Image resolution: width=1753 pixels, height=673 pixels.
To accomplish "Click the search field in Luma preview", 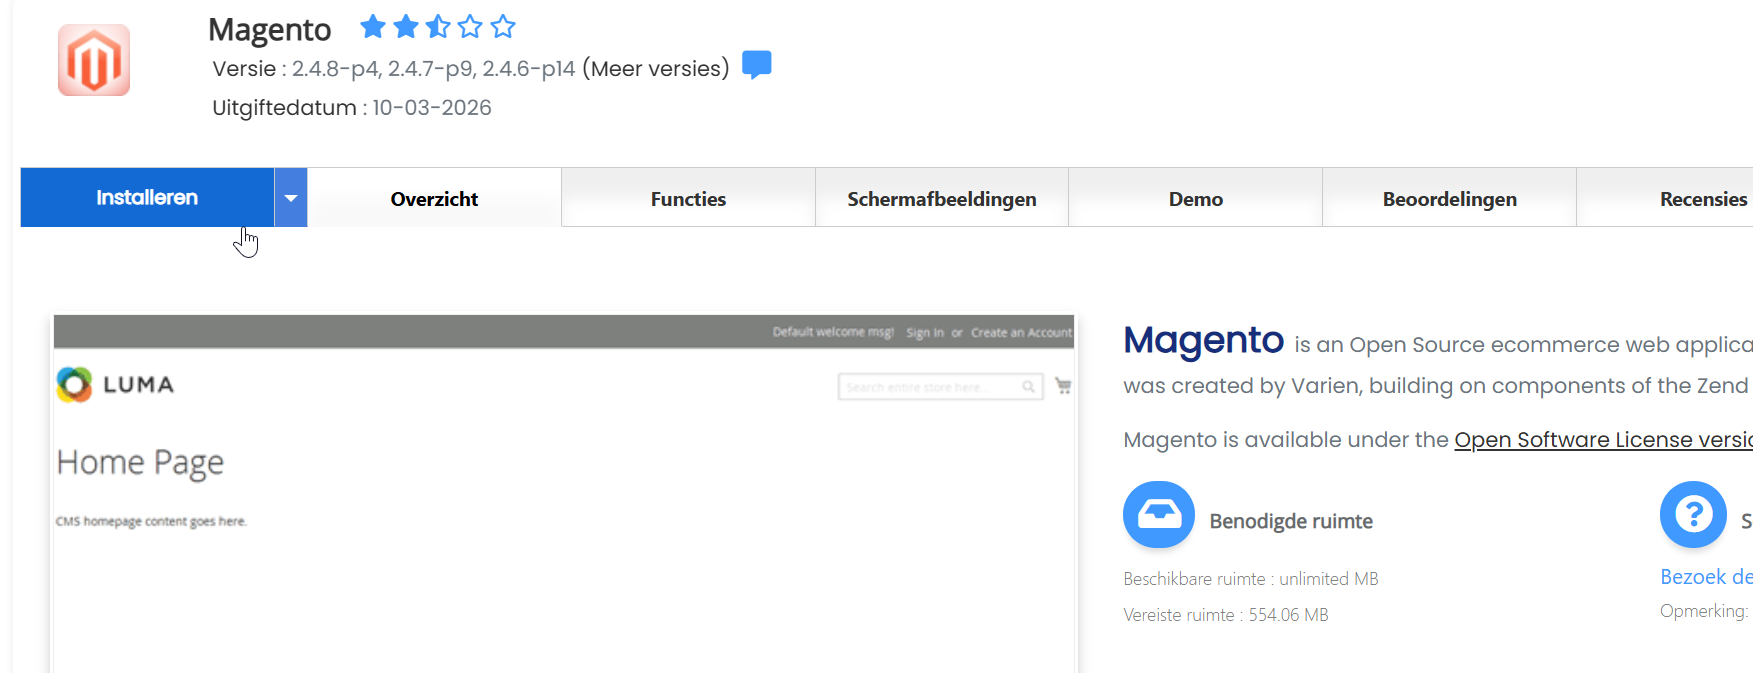I will tap(940, 387).
